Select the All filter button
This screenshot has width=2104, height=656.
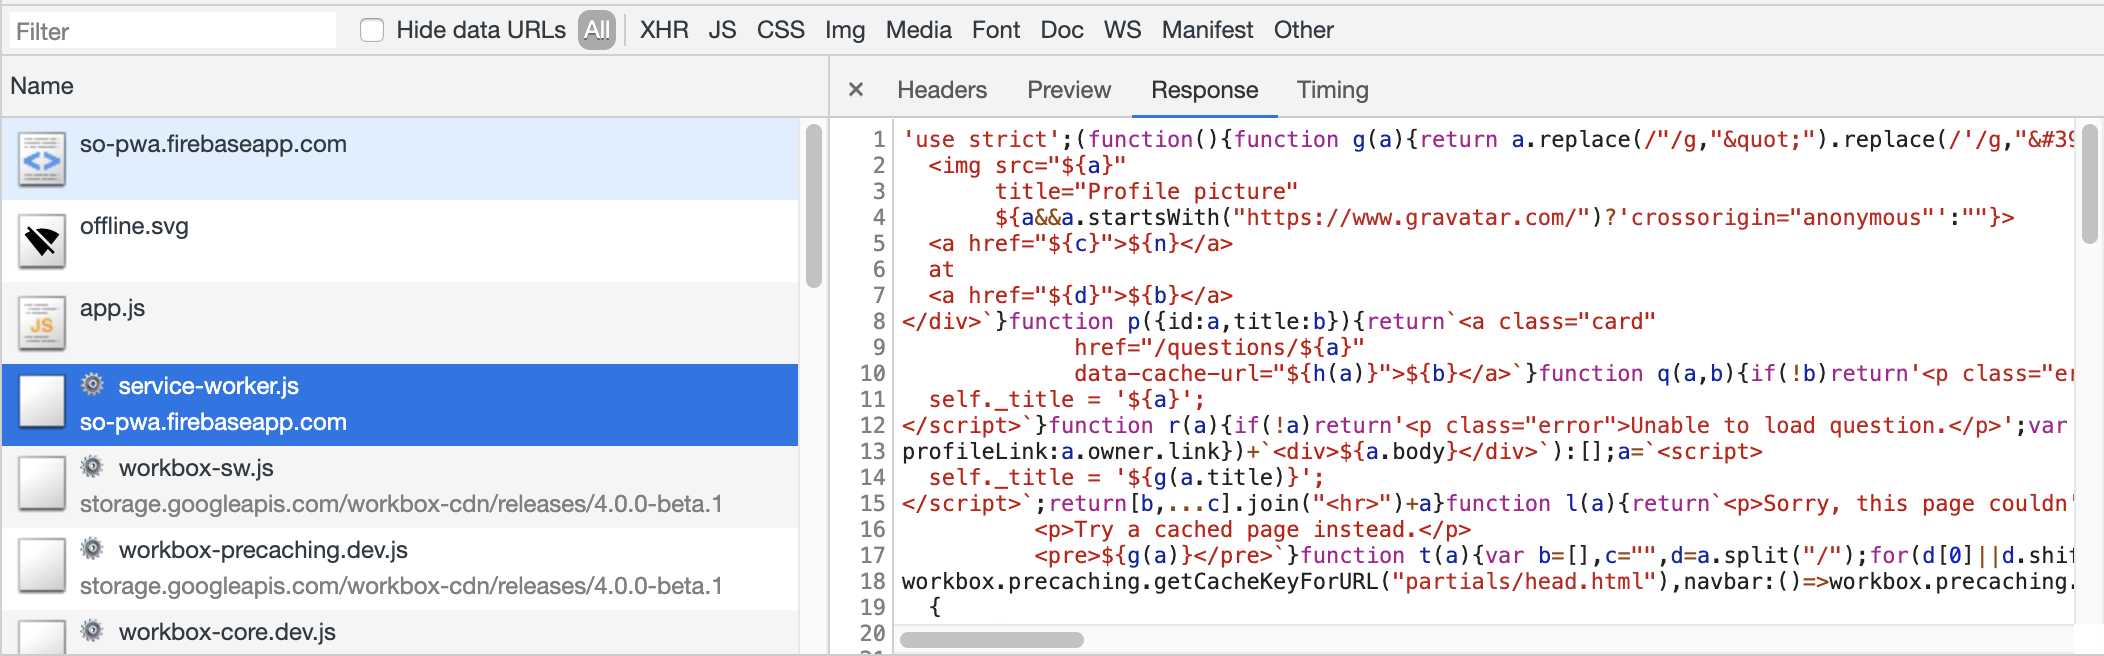[597, 30]
